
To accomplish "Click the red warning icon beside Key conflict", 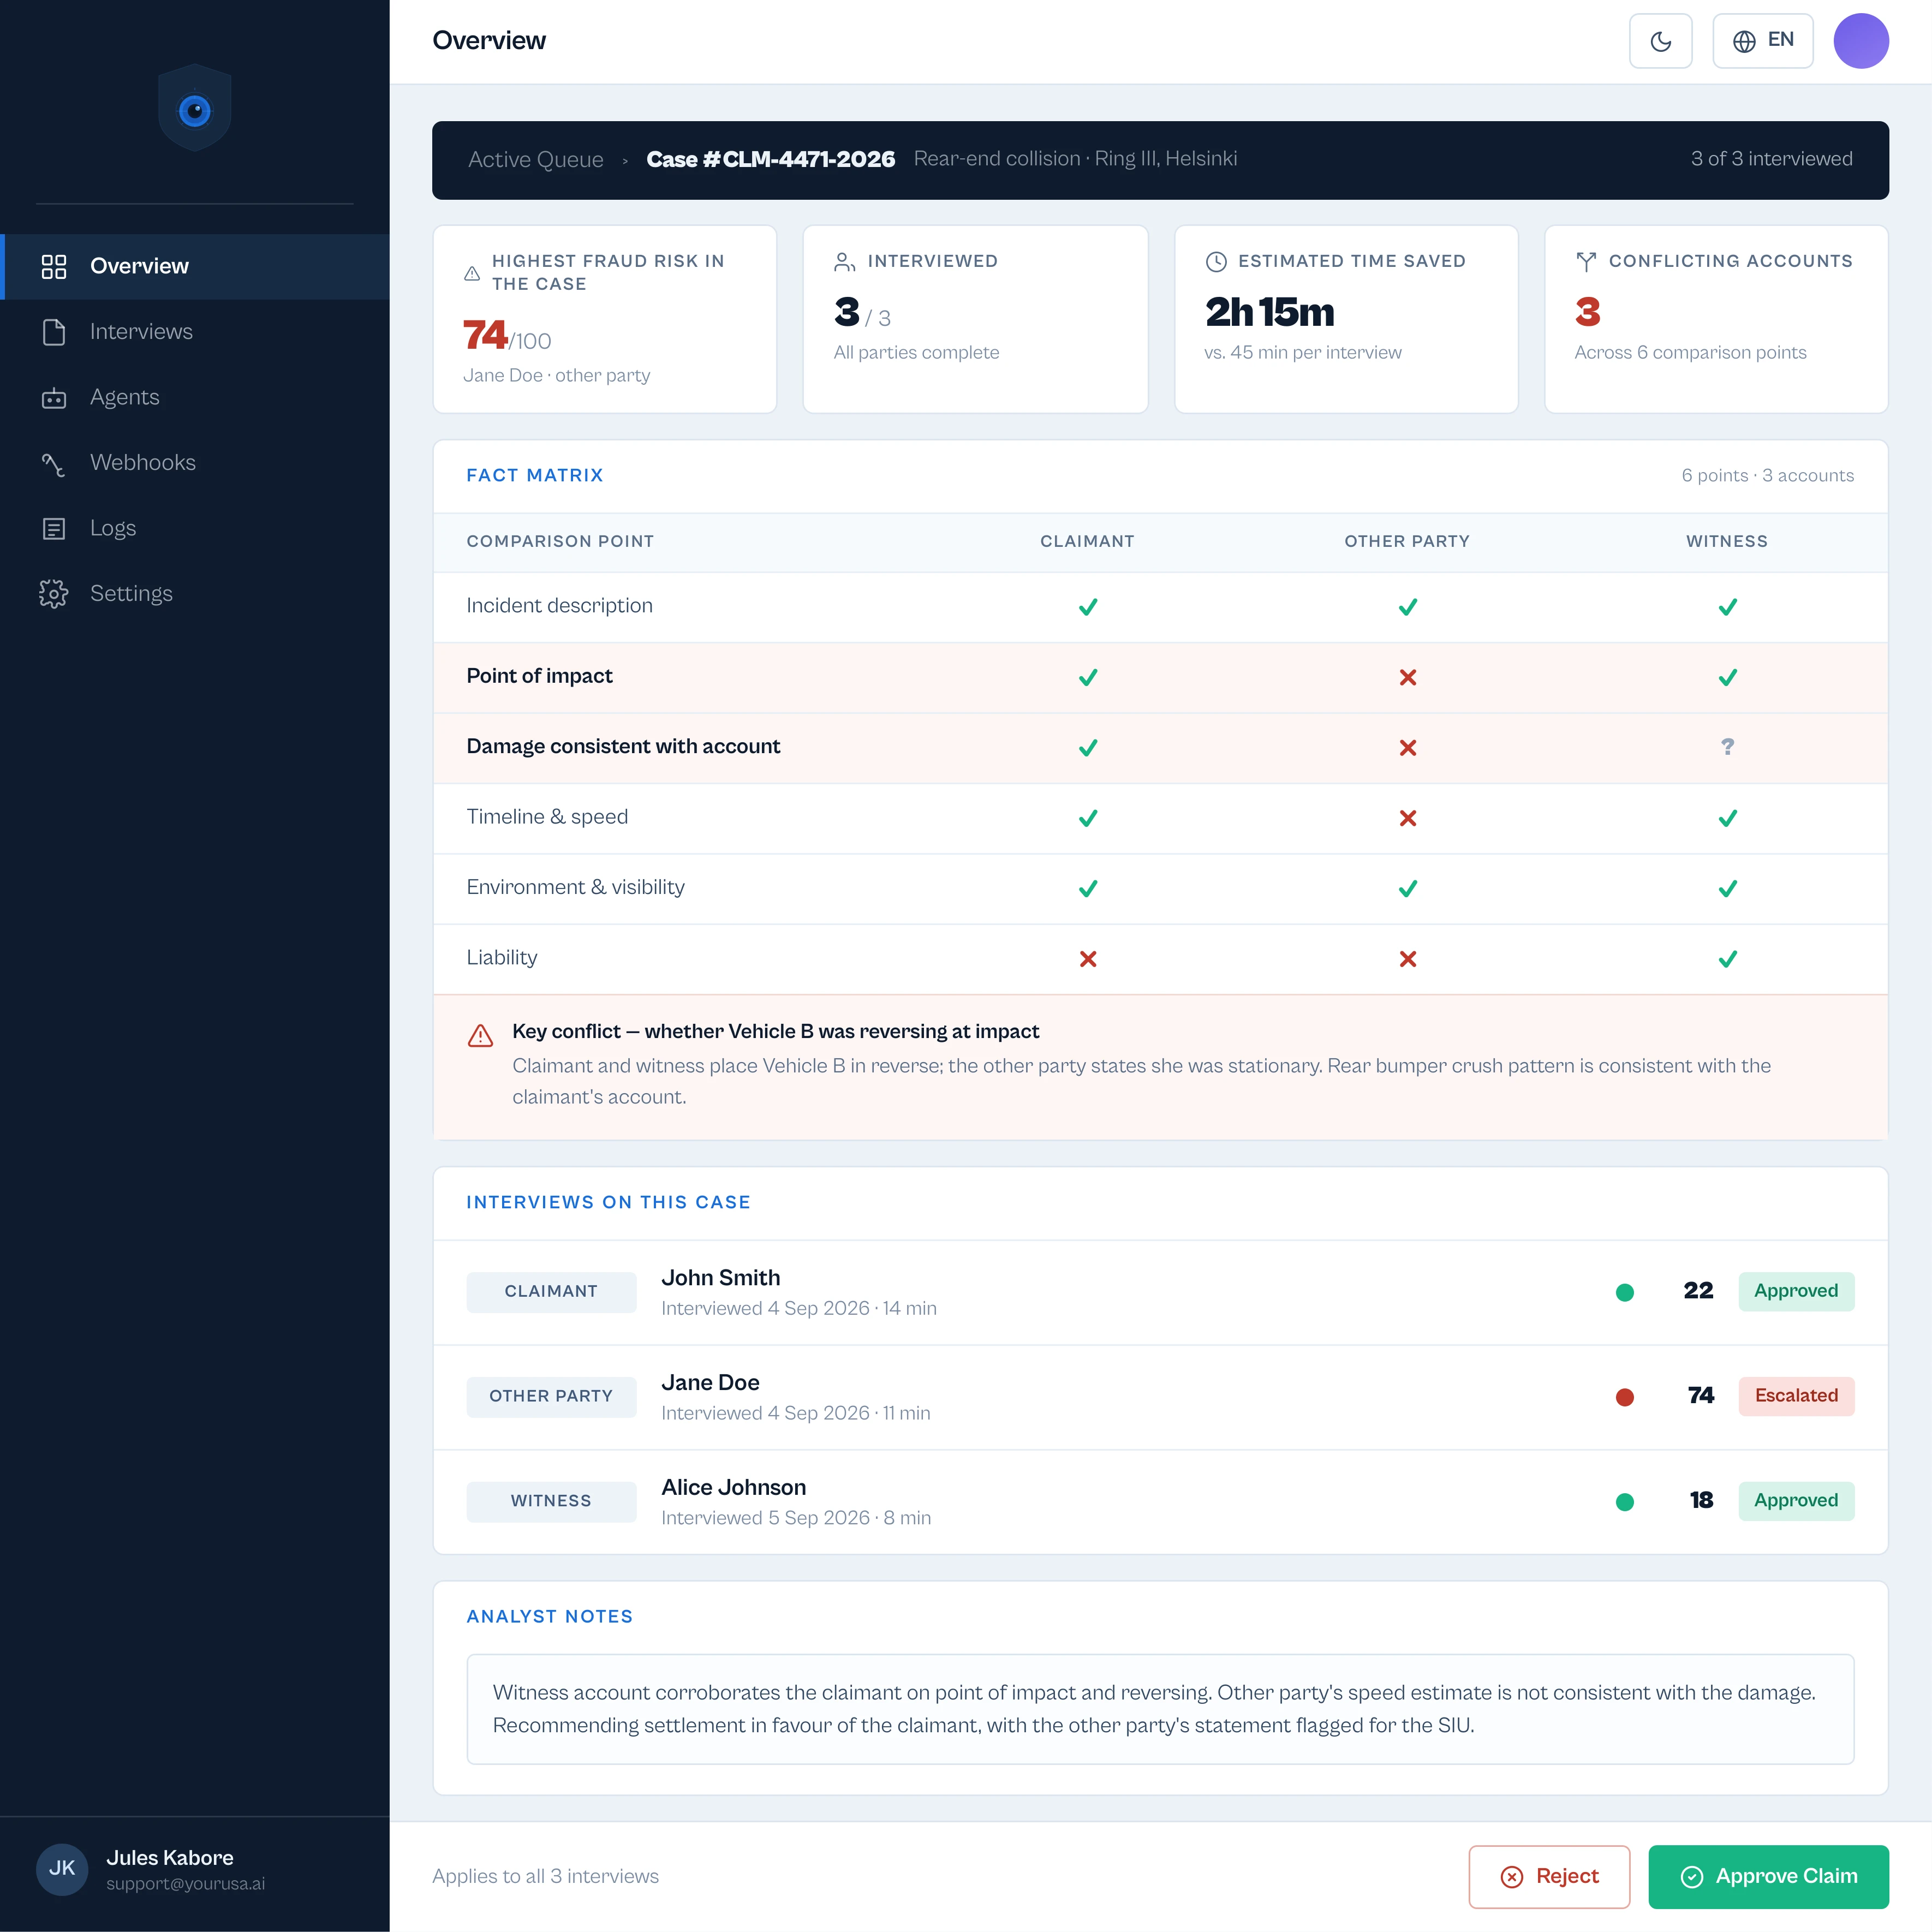I will (480, 1035).
